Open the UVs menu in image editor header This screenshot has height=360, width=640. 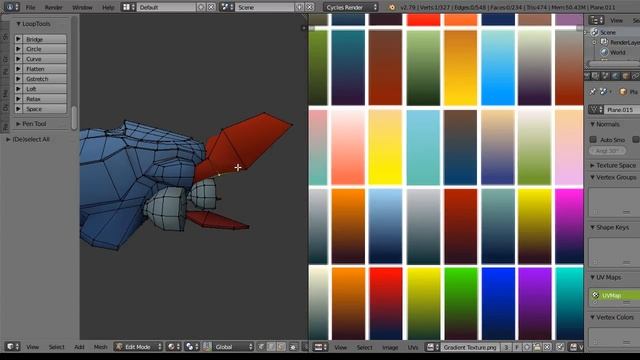[413, 347]
